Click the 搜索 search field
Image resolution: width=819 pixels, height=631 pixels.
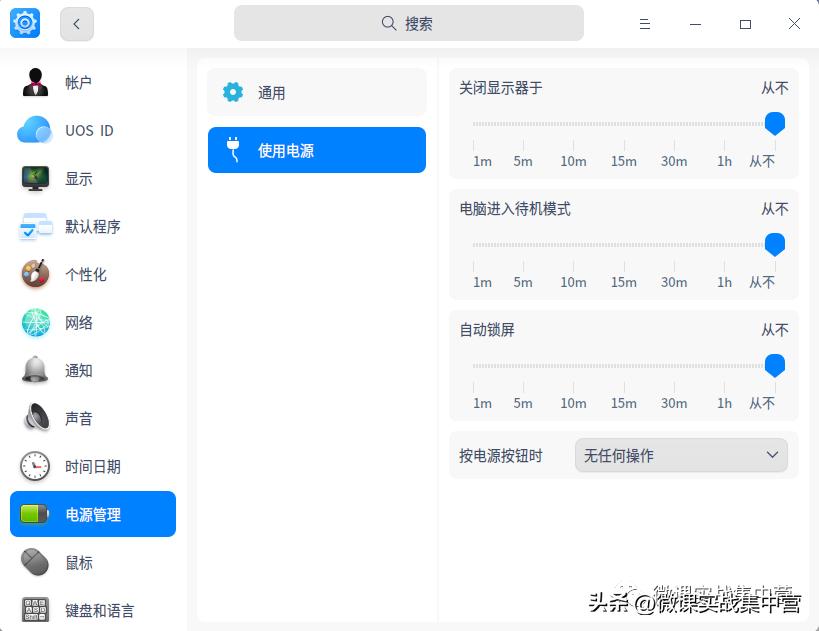pos(408,22)
